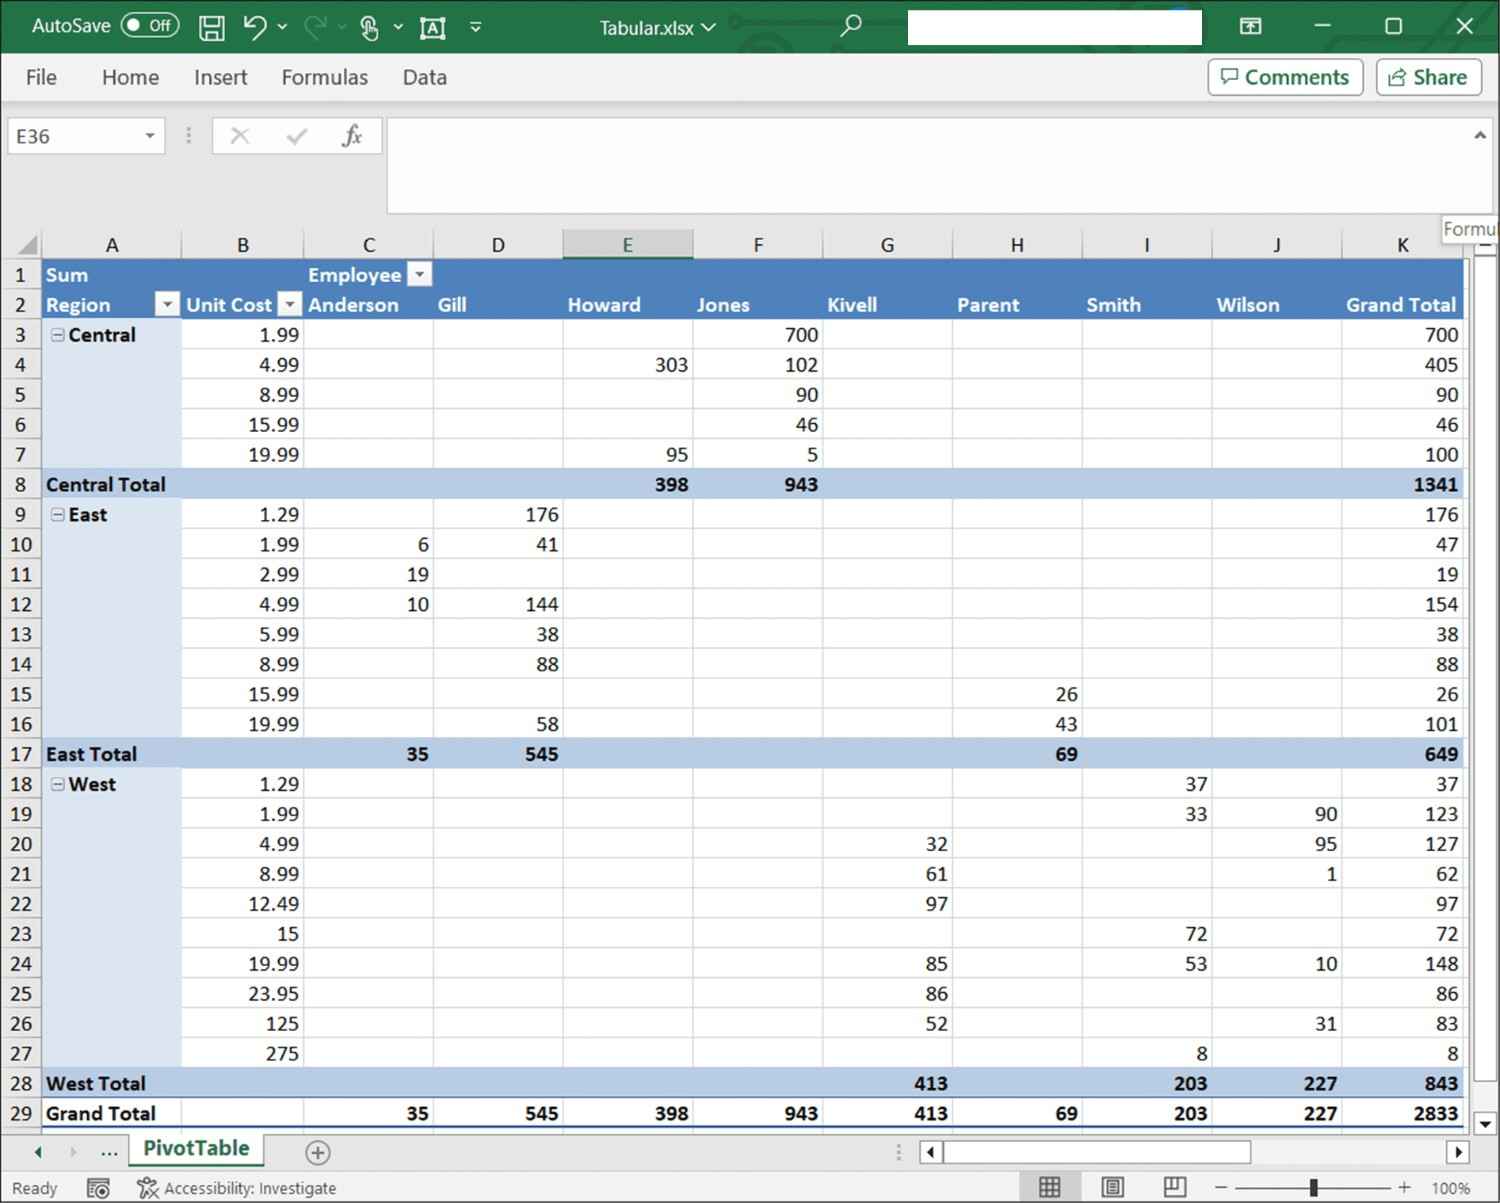Open the File tab

[41, 77]
